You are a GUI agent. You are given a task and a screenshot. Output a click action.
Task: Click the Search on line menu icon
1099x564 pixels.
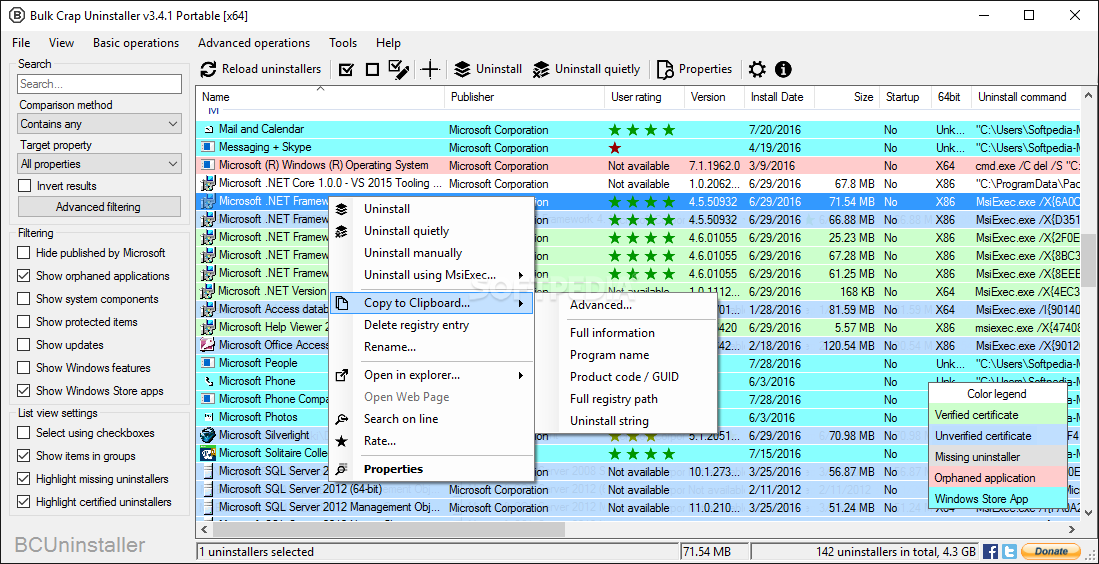342,419
